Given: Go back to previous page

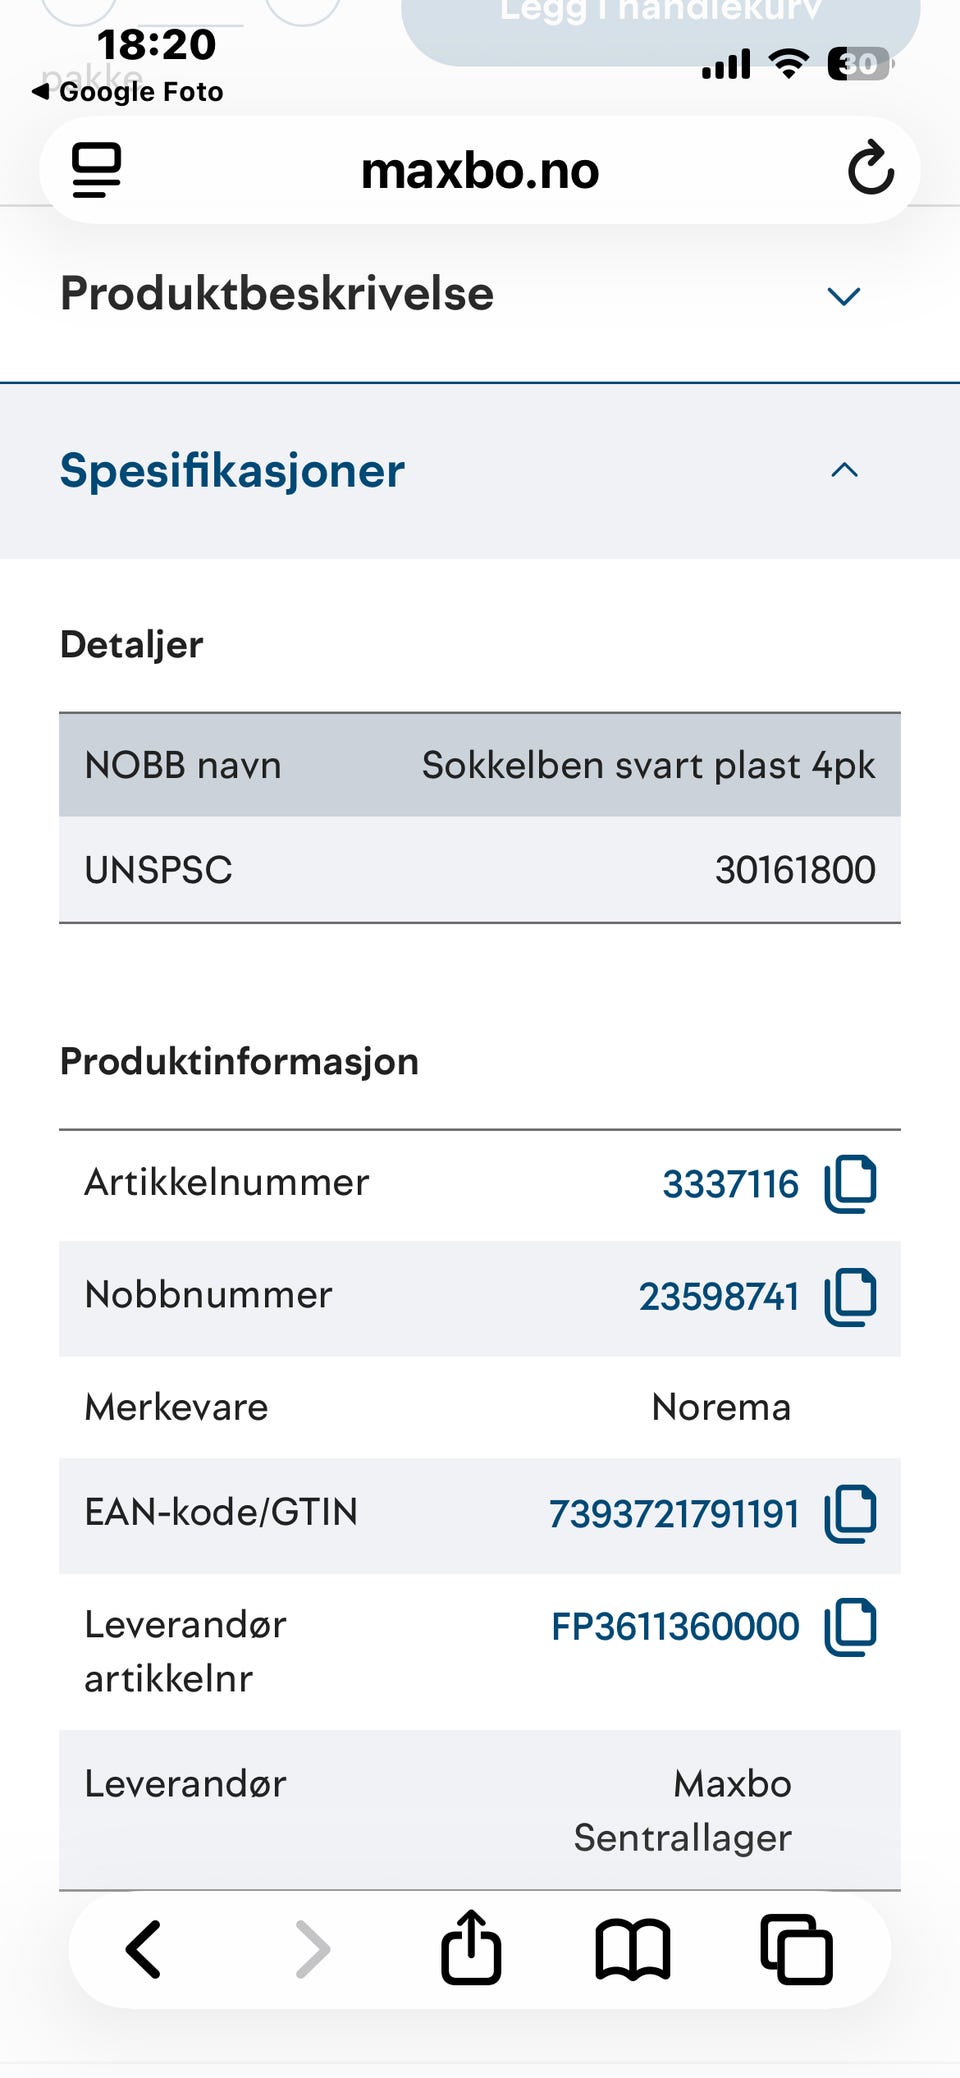Looking at the screenshot, I should (x=144, y=1949).
